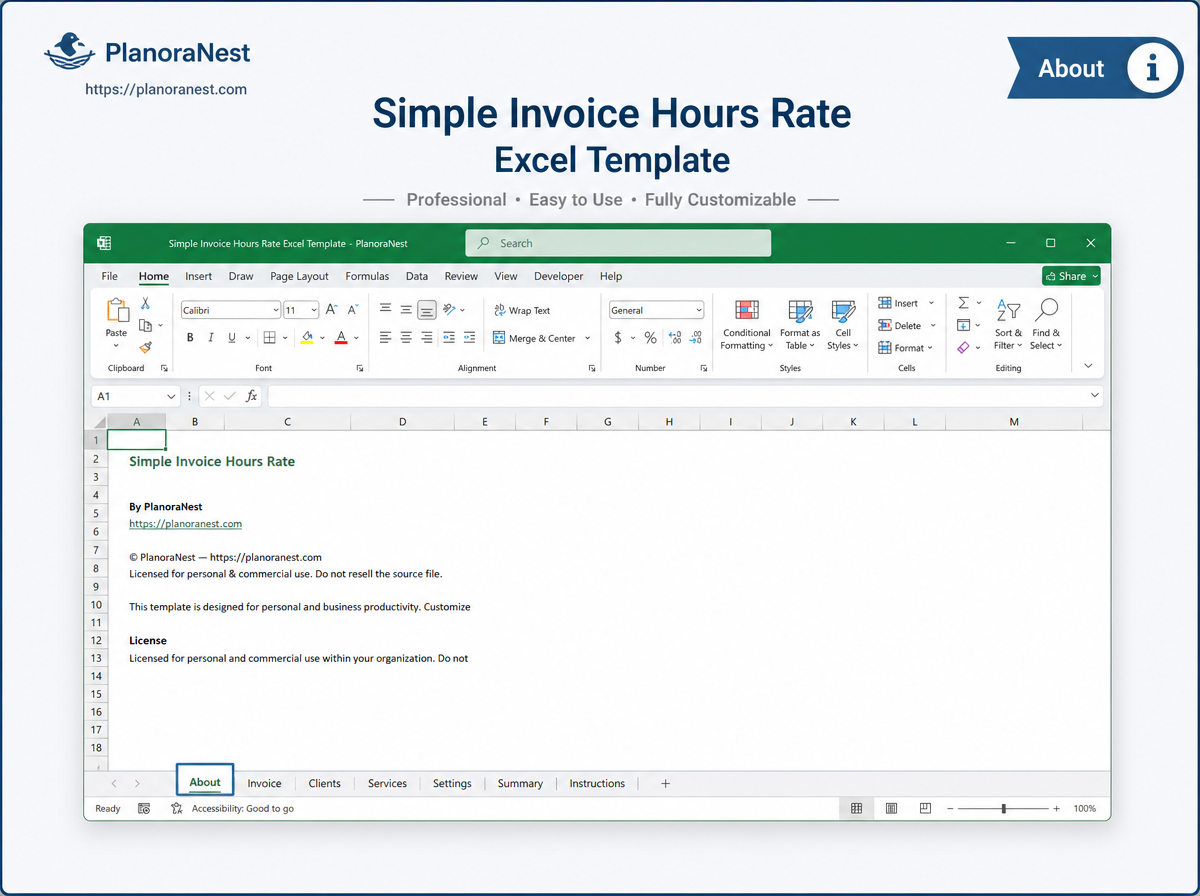
Task: Open the https://planoranest.com link in the sheet
Action: [185, 523]
